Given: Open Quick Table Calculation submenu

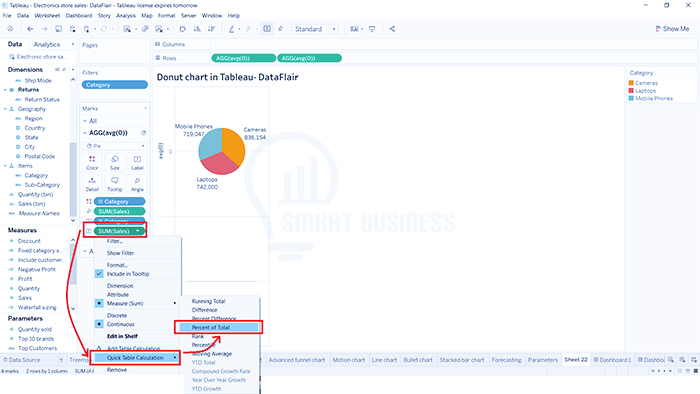Looking at the screenshot, I should pos(135,358).
